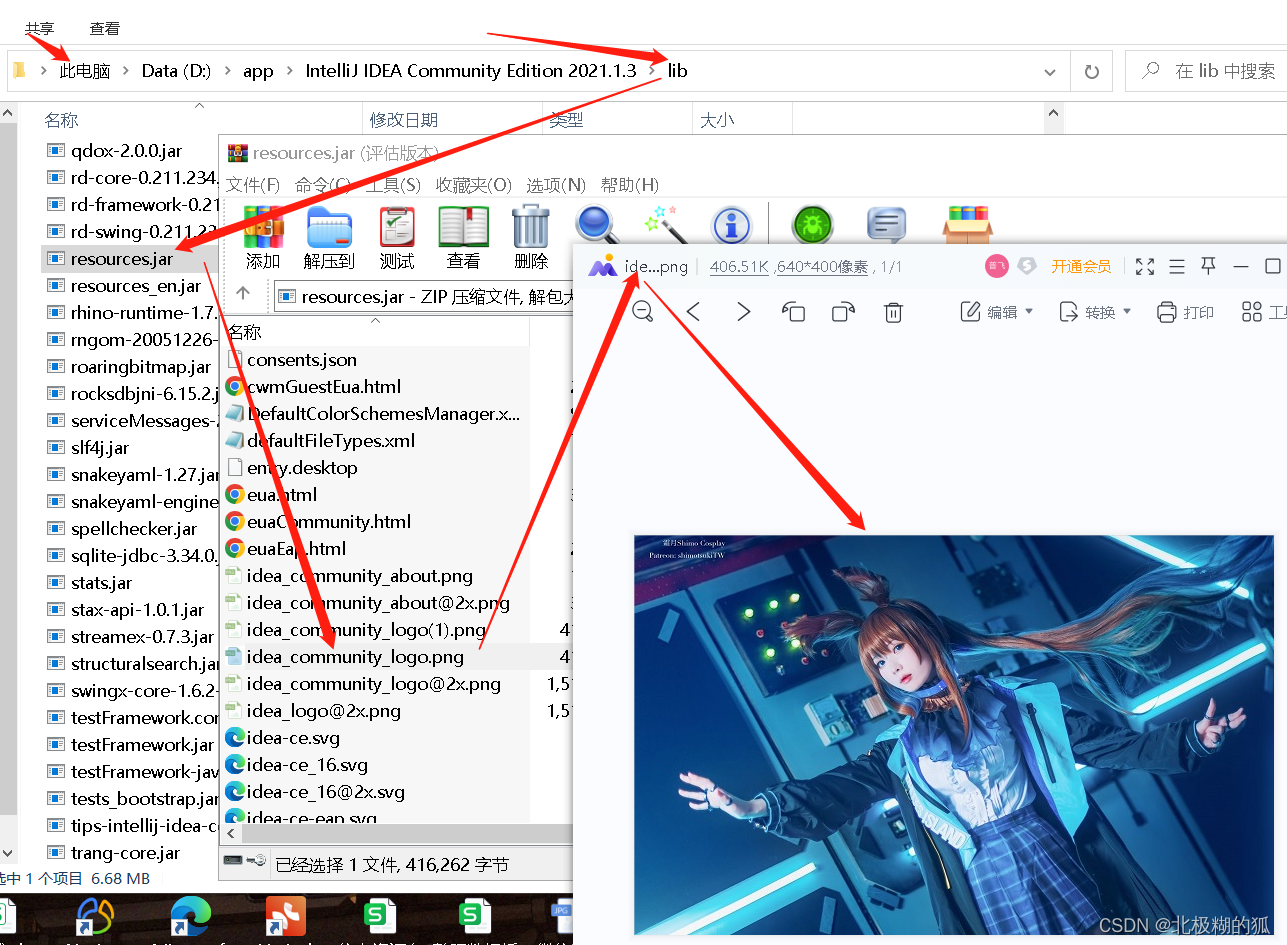1287x945 pixels.
Task: Rotate image counterclockwise in viewer
Action: coord(794,312)
